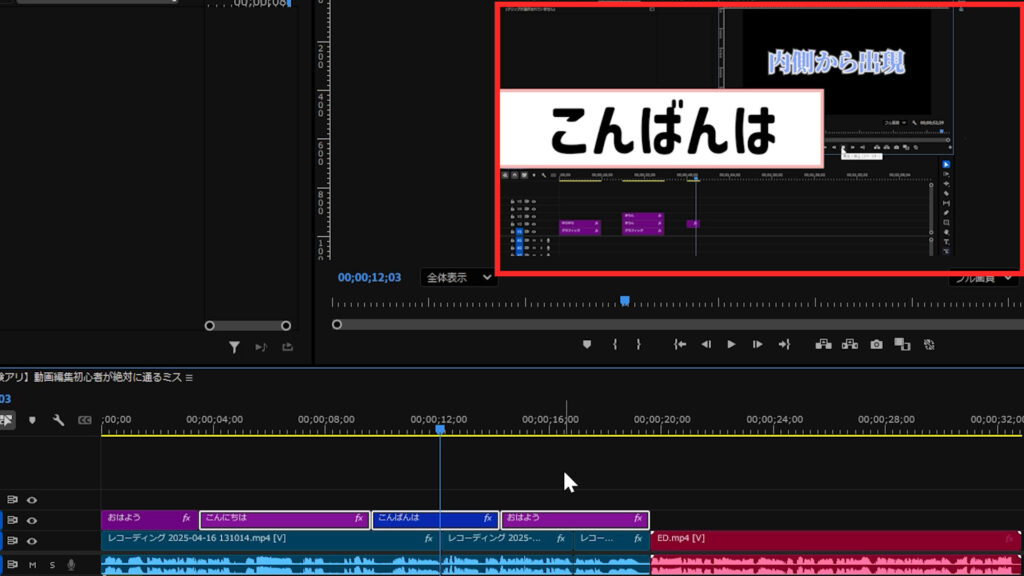Click fx badge on レコー... clip
This screenshot has height=576, width=1024.
coord(638,539)
